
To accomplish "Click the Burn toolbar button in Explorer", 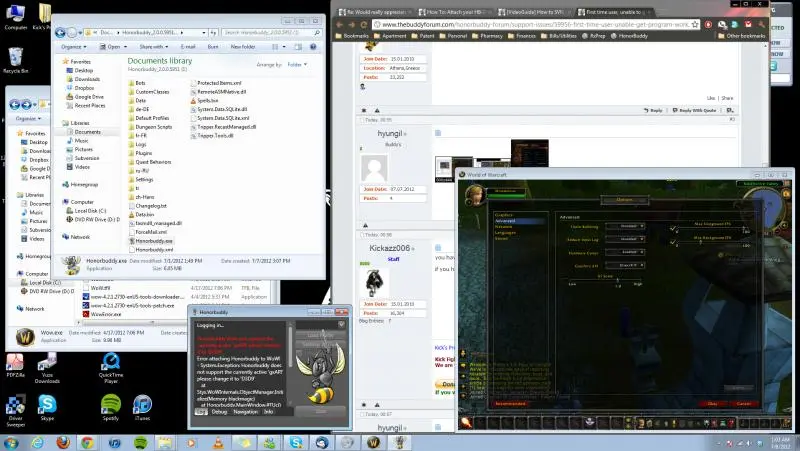I will [x=213, y=47].
